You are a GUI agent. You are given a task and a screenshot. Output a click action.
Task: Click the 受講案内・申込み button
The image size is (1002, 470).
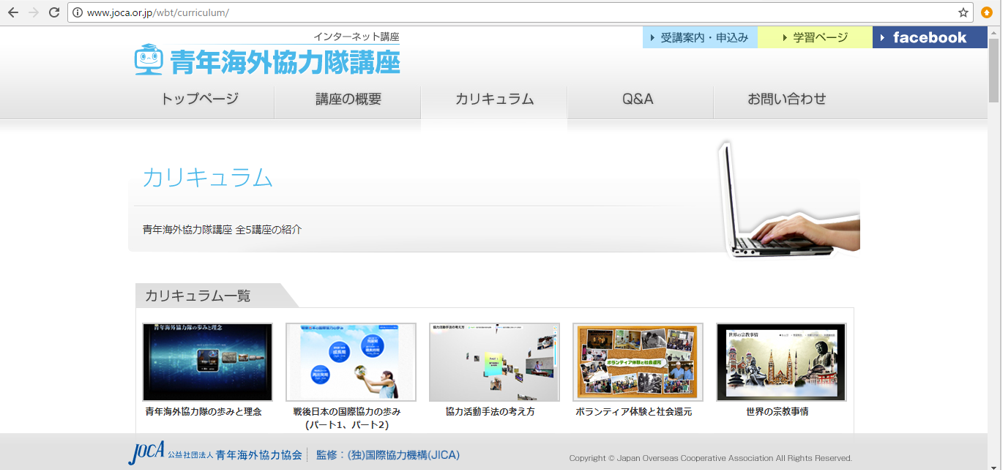tap(700, 38)
